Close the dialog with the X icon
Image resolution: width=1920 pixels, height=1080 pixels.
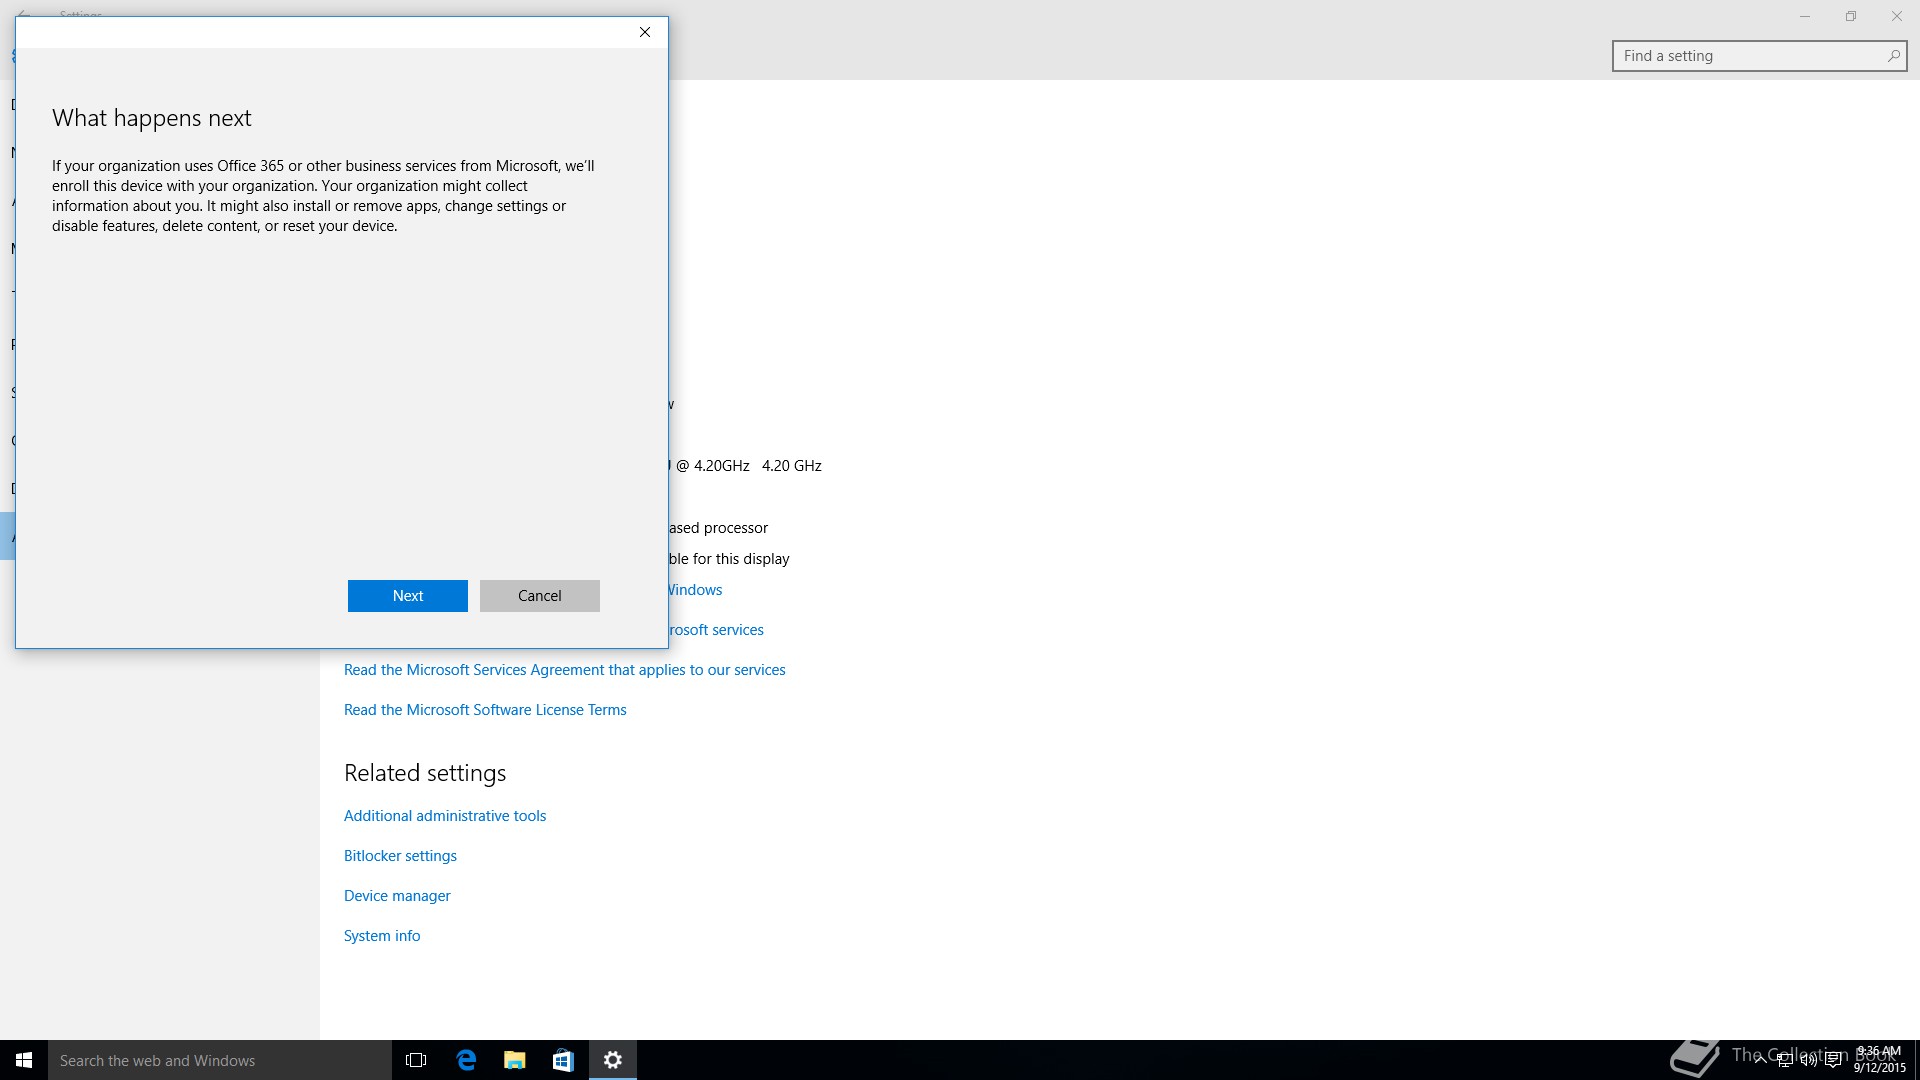point(645,32)
